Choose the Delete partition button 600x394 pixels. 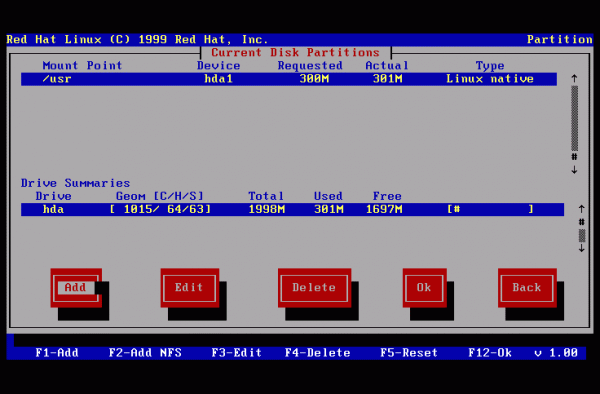coord(315,288)
